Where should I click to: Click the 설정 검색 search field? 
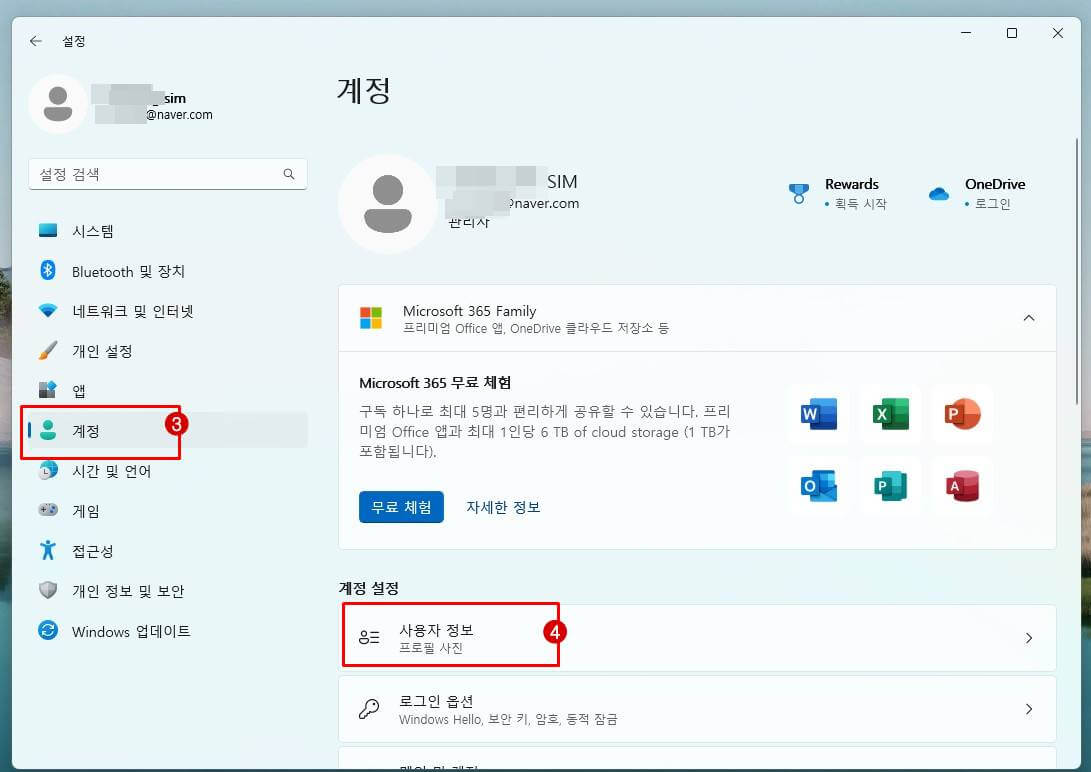tap(167, 174)
